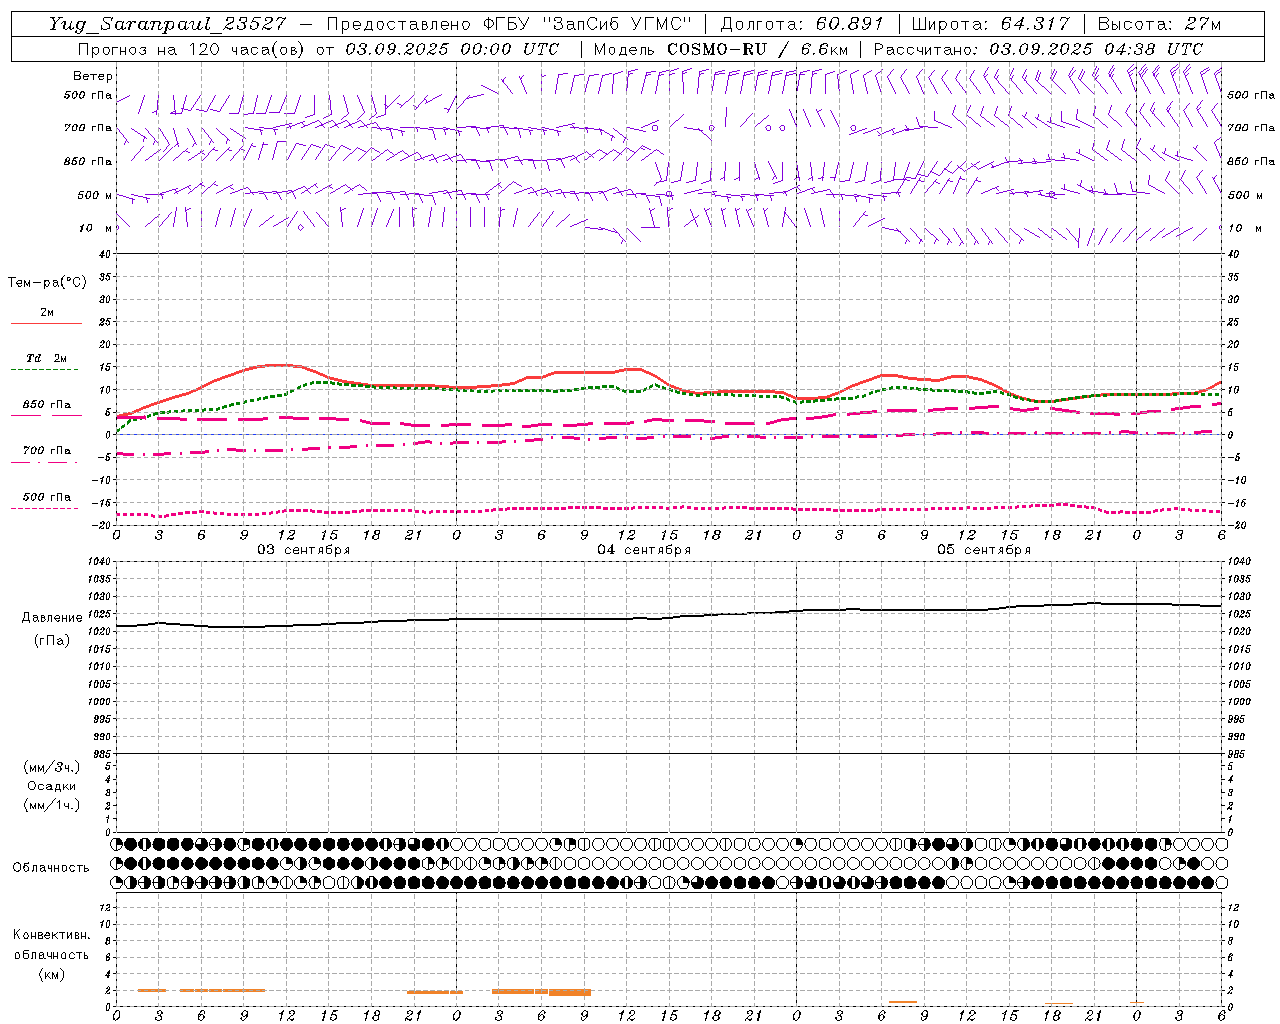This screenshot has width=1280, height=1024.
Task: Click the 'Конвективн.' convective cloud label
Action: coord(51,935)
